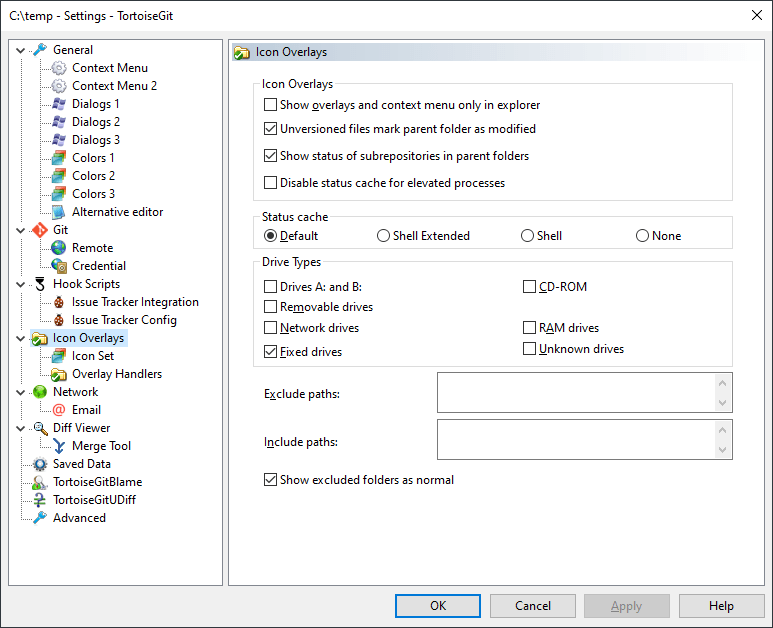The width and height of the screenshot is (773, 628).
Task: Click the Saved Data gear icon
Action: [40, 464]
